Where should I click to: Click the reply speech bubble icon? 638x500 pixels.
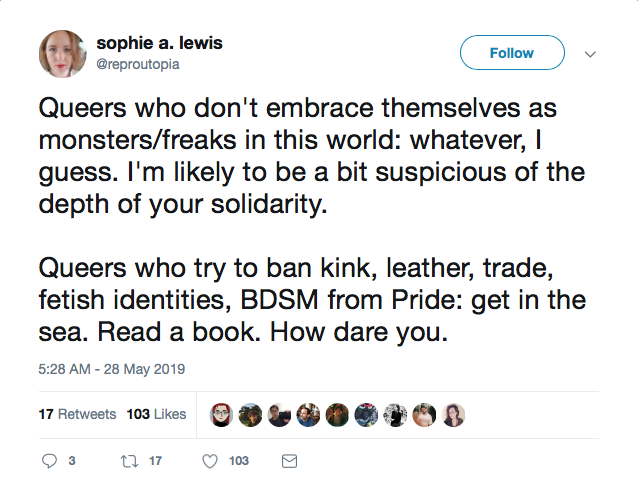click(x=49, y=461)
